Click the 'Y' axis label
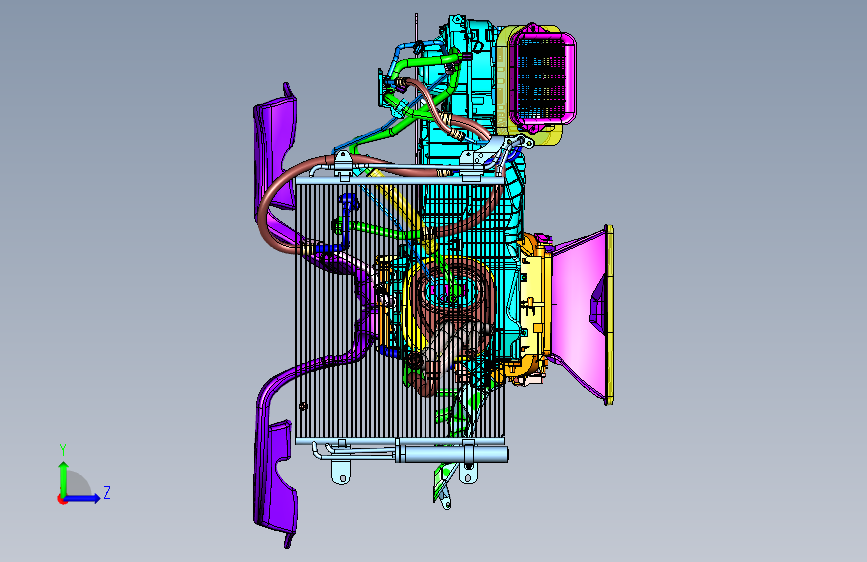867x562 pixels. pos(63,450)
